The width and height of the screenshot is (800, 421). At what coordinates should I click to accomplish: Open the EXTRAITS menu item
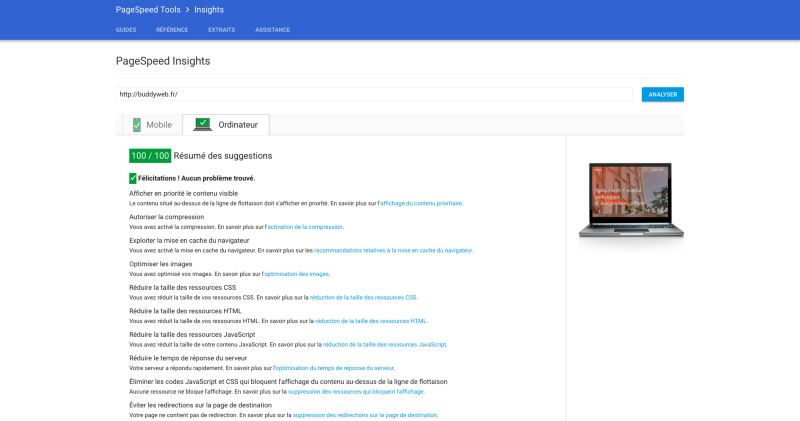coord(221,30)
